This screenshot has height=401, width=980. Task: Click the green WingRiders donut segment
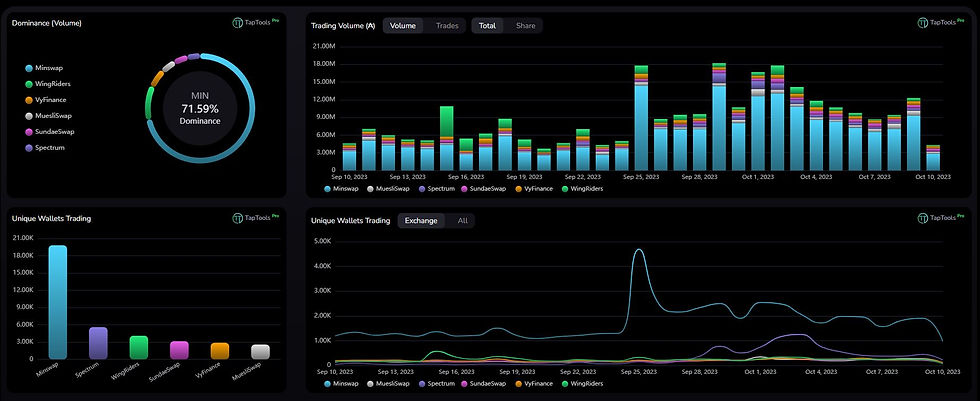pyautogui.click(x=149, y=103)
